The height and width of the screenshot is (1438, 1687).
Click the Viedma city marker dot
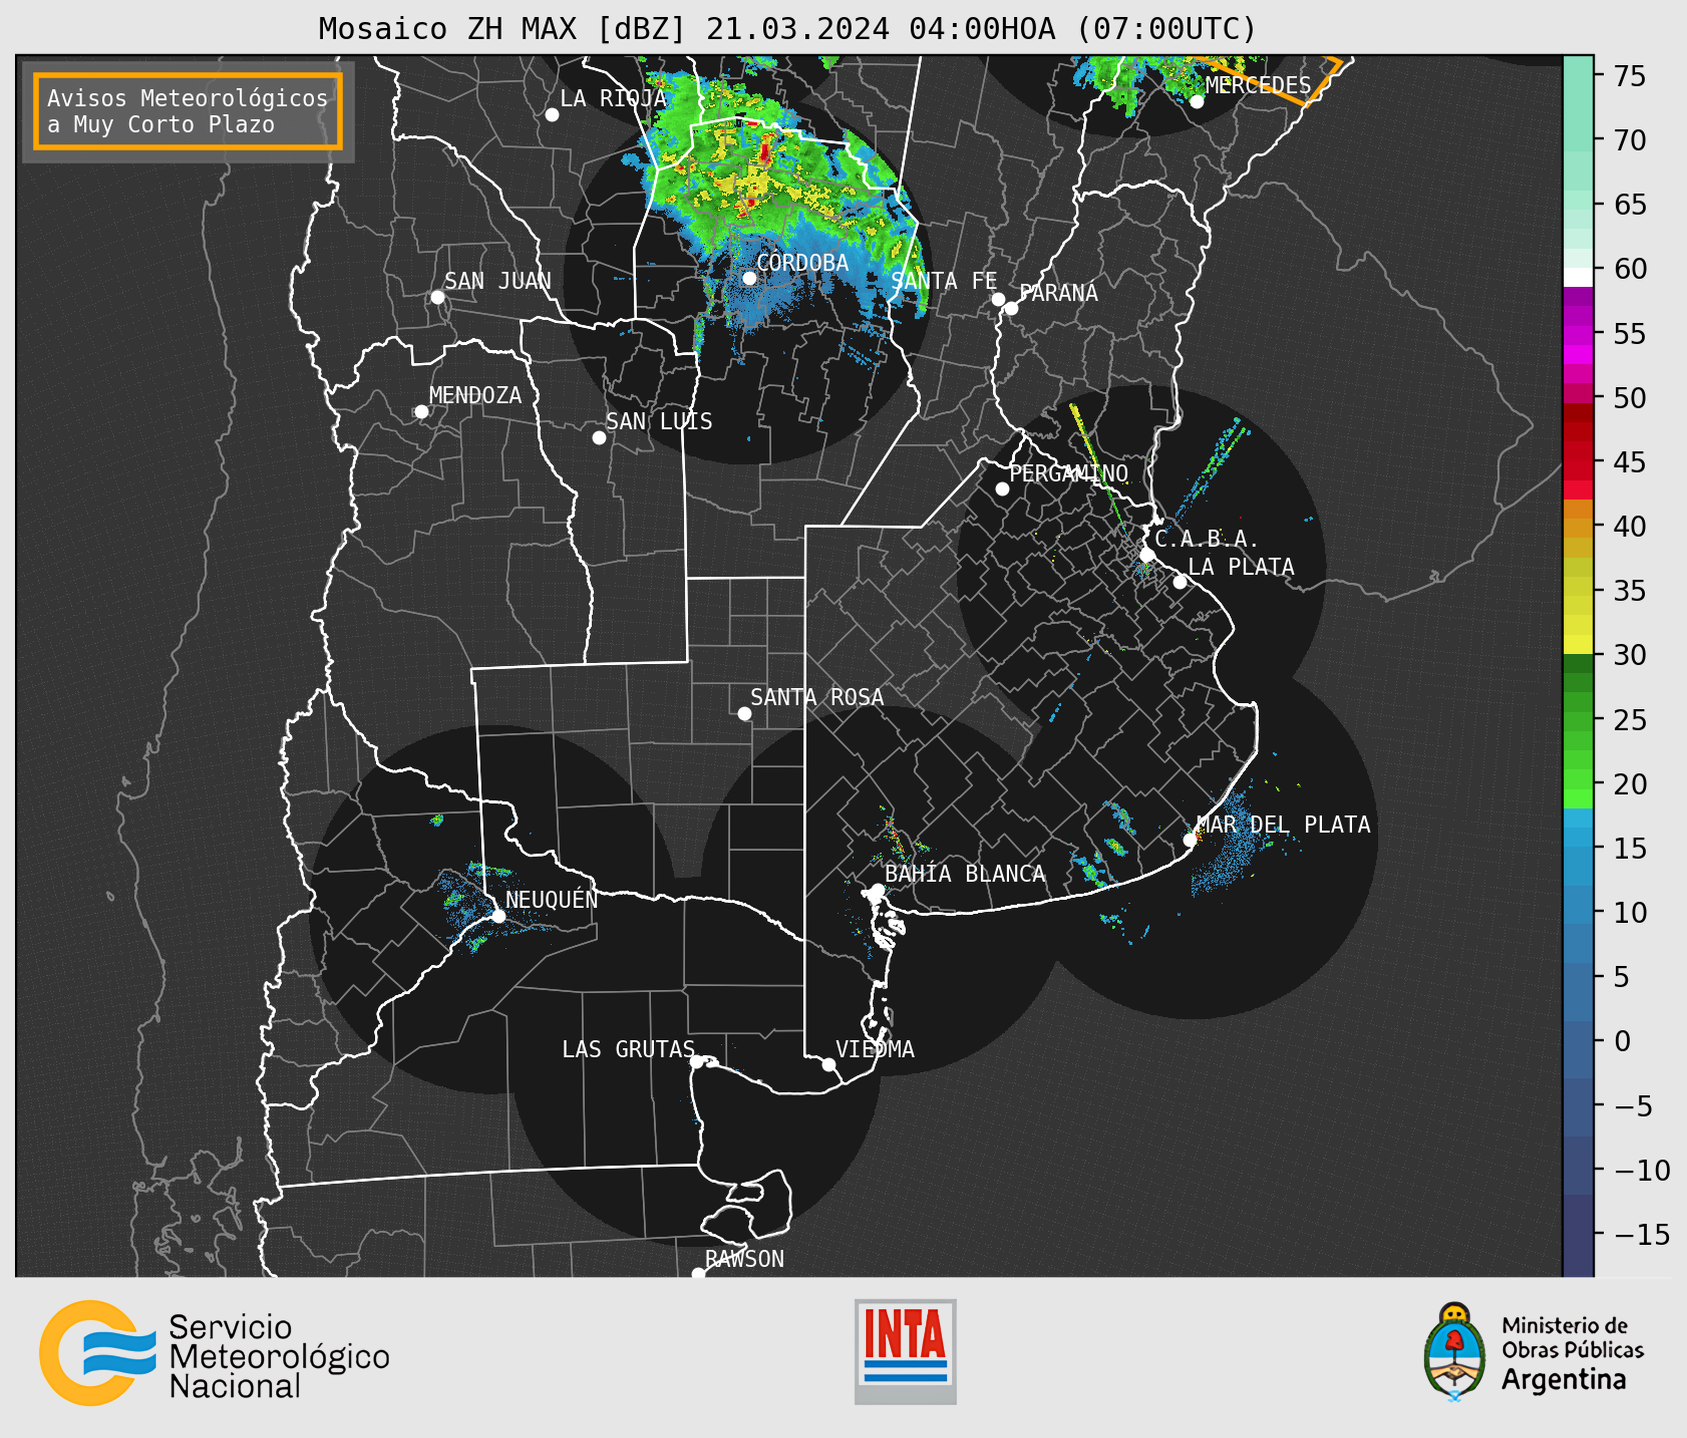pos(829,1064)
